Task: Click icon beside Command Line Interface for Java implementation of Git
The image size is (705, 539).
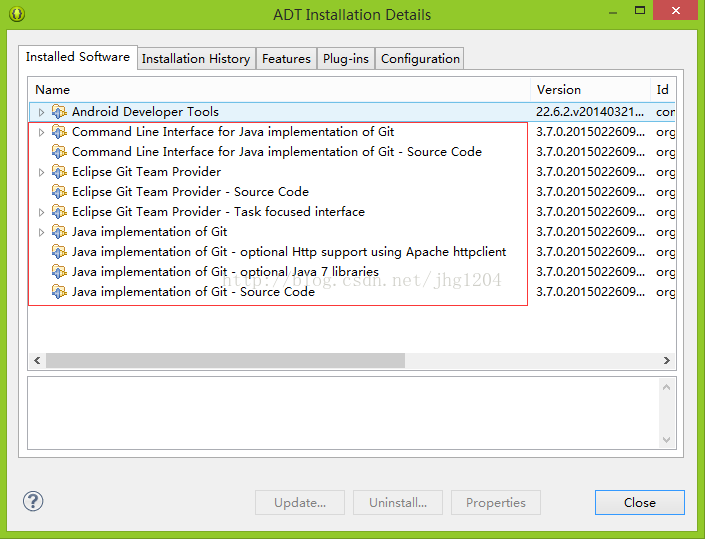Action: tap(59, 132)
